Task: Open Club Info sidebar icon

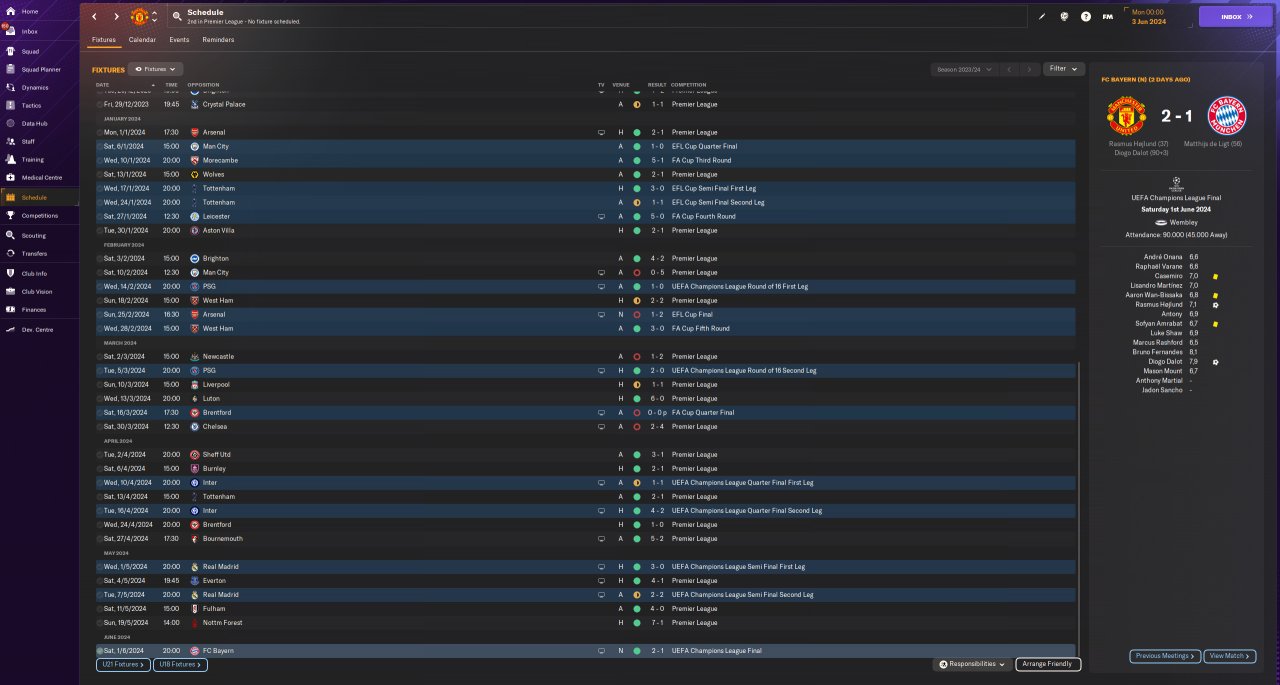Action: 9,273
